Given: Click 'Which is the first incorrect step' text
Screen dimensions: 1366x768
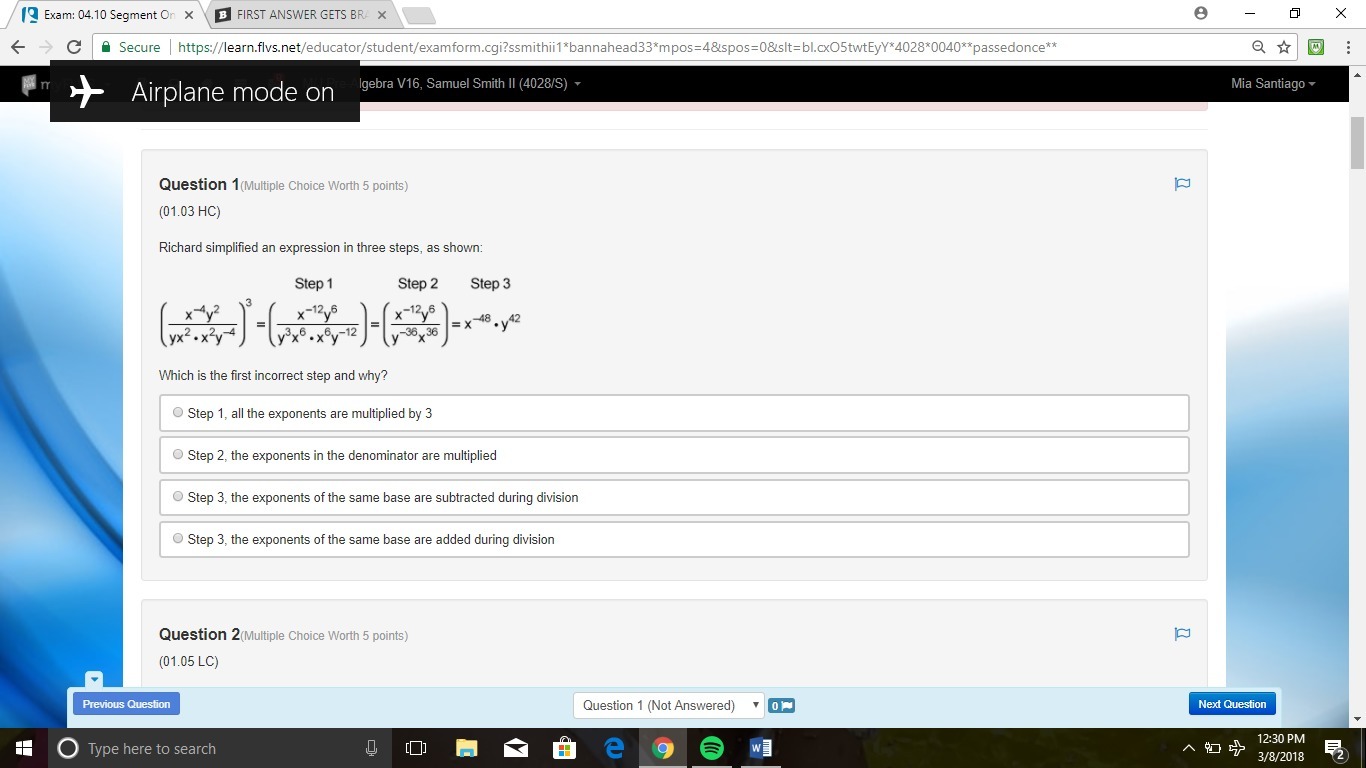Looking at the screenshot, I should (273, 375).
